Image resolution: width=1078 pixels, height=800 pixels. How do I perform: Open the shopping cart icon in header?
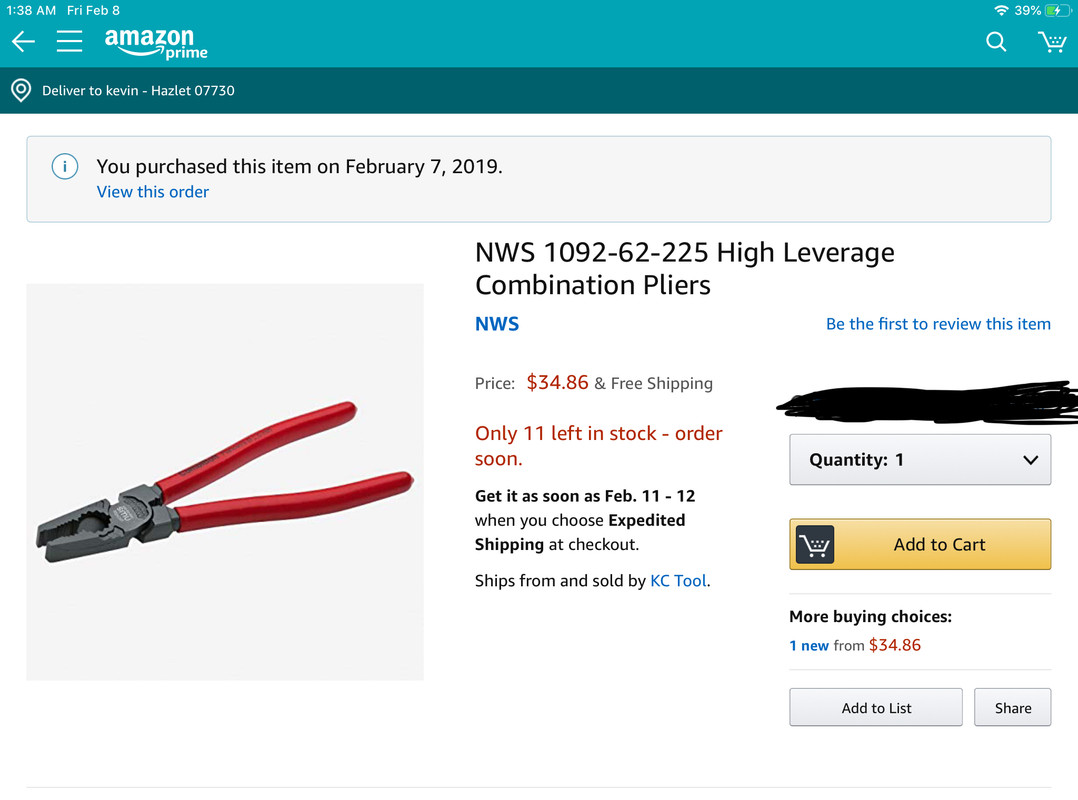[1052, 42]
